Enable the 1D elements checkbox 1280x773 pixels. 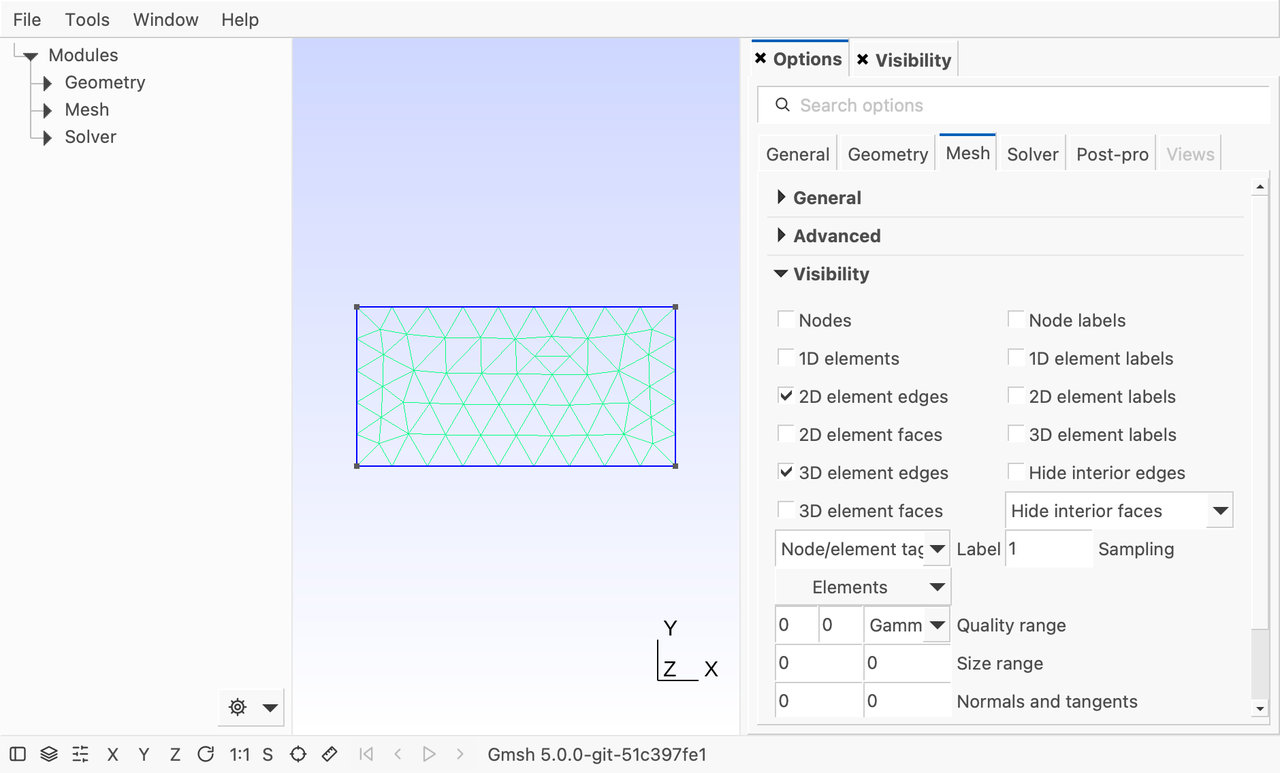click(x=786, y=358)
